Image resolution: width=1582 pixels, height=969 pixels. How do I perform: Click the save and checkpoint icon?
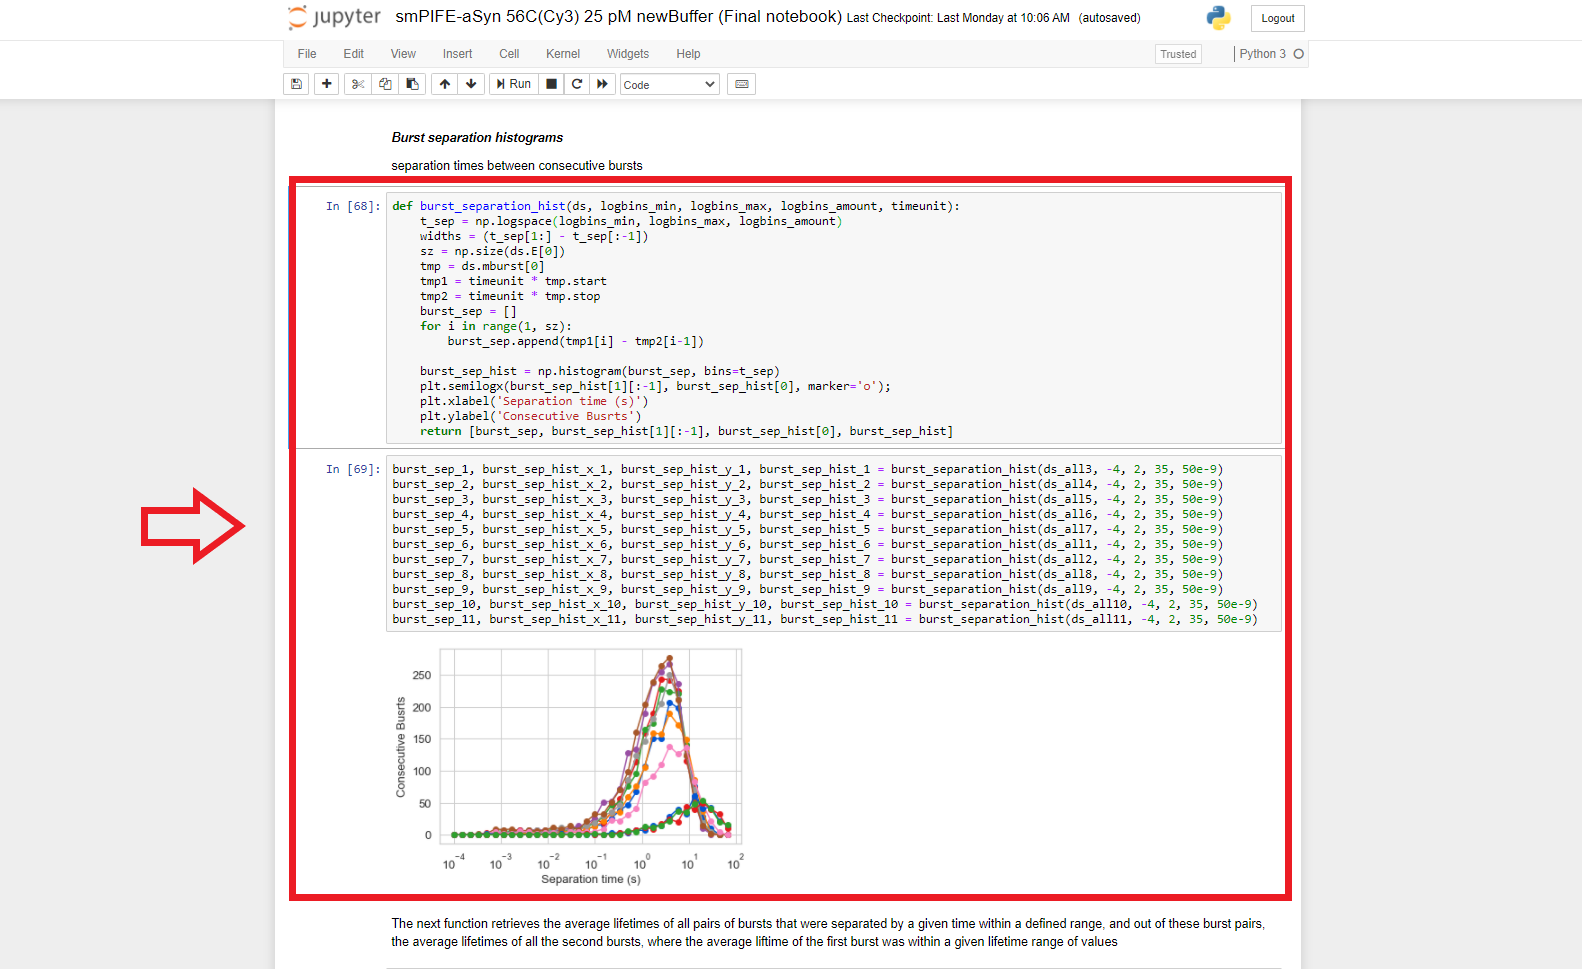[x=296, y=84]
